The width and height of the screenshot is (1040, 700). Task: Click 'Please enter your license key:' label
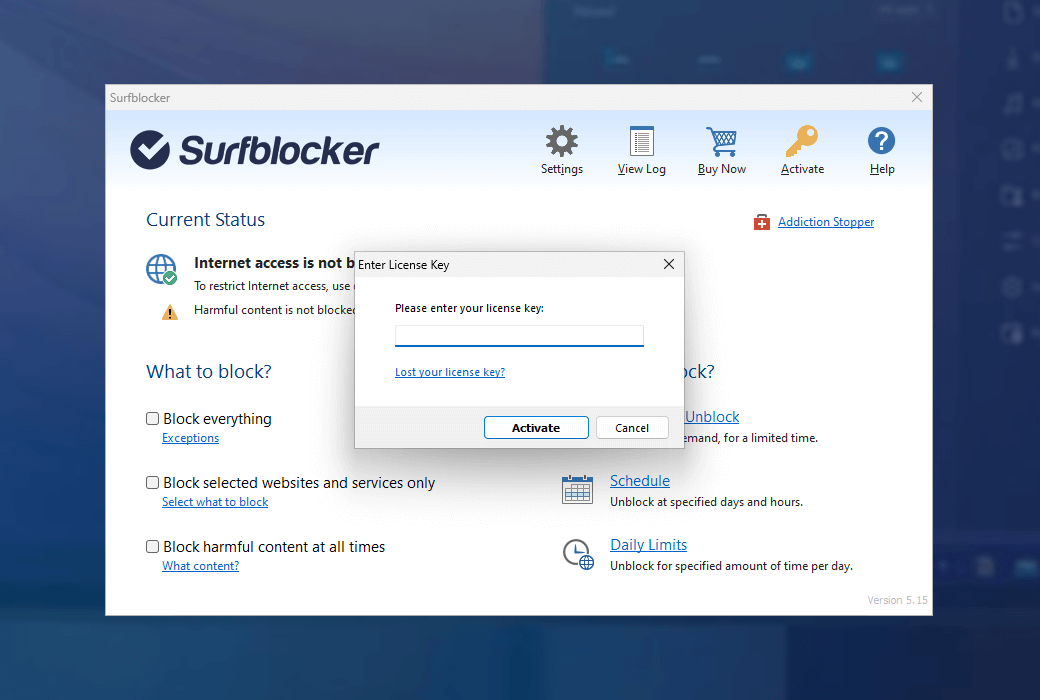pos(469,309)
